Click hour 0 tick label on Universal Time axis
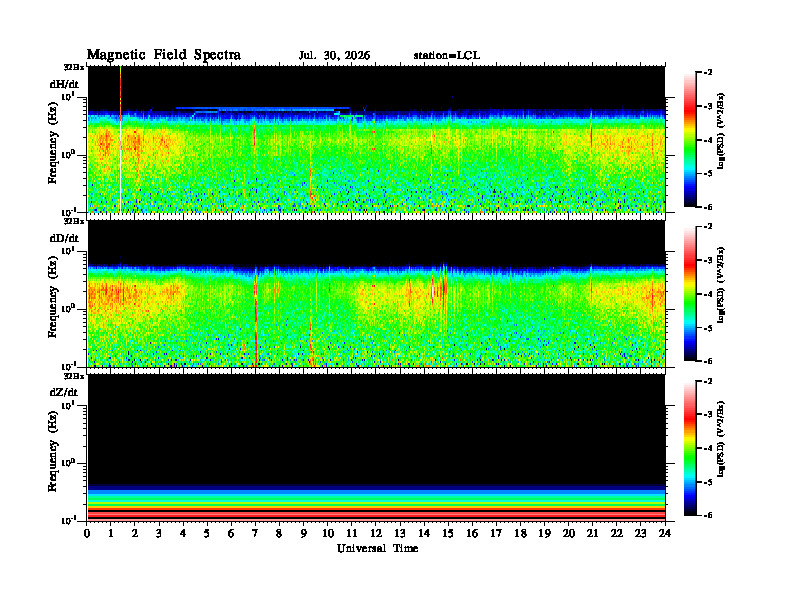Viewport: 792px width, 612px height. click(x=87, y=533)
